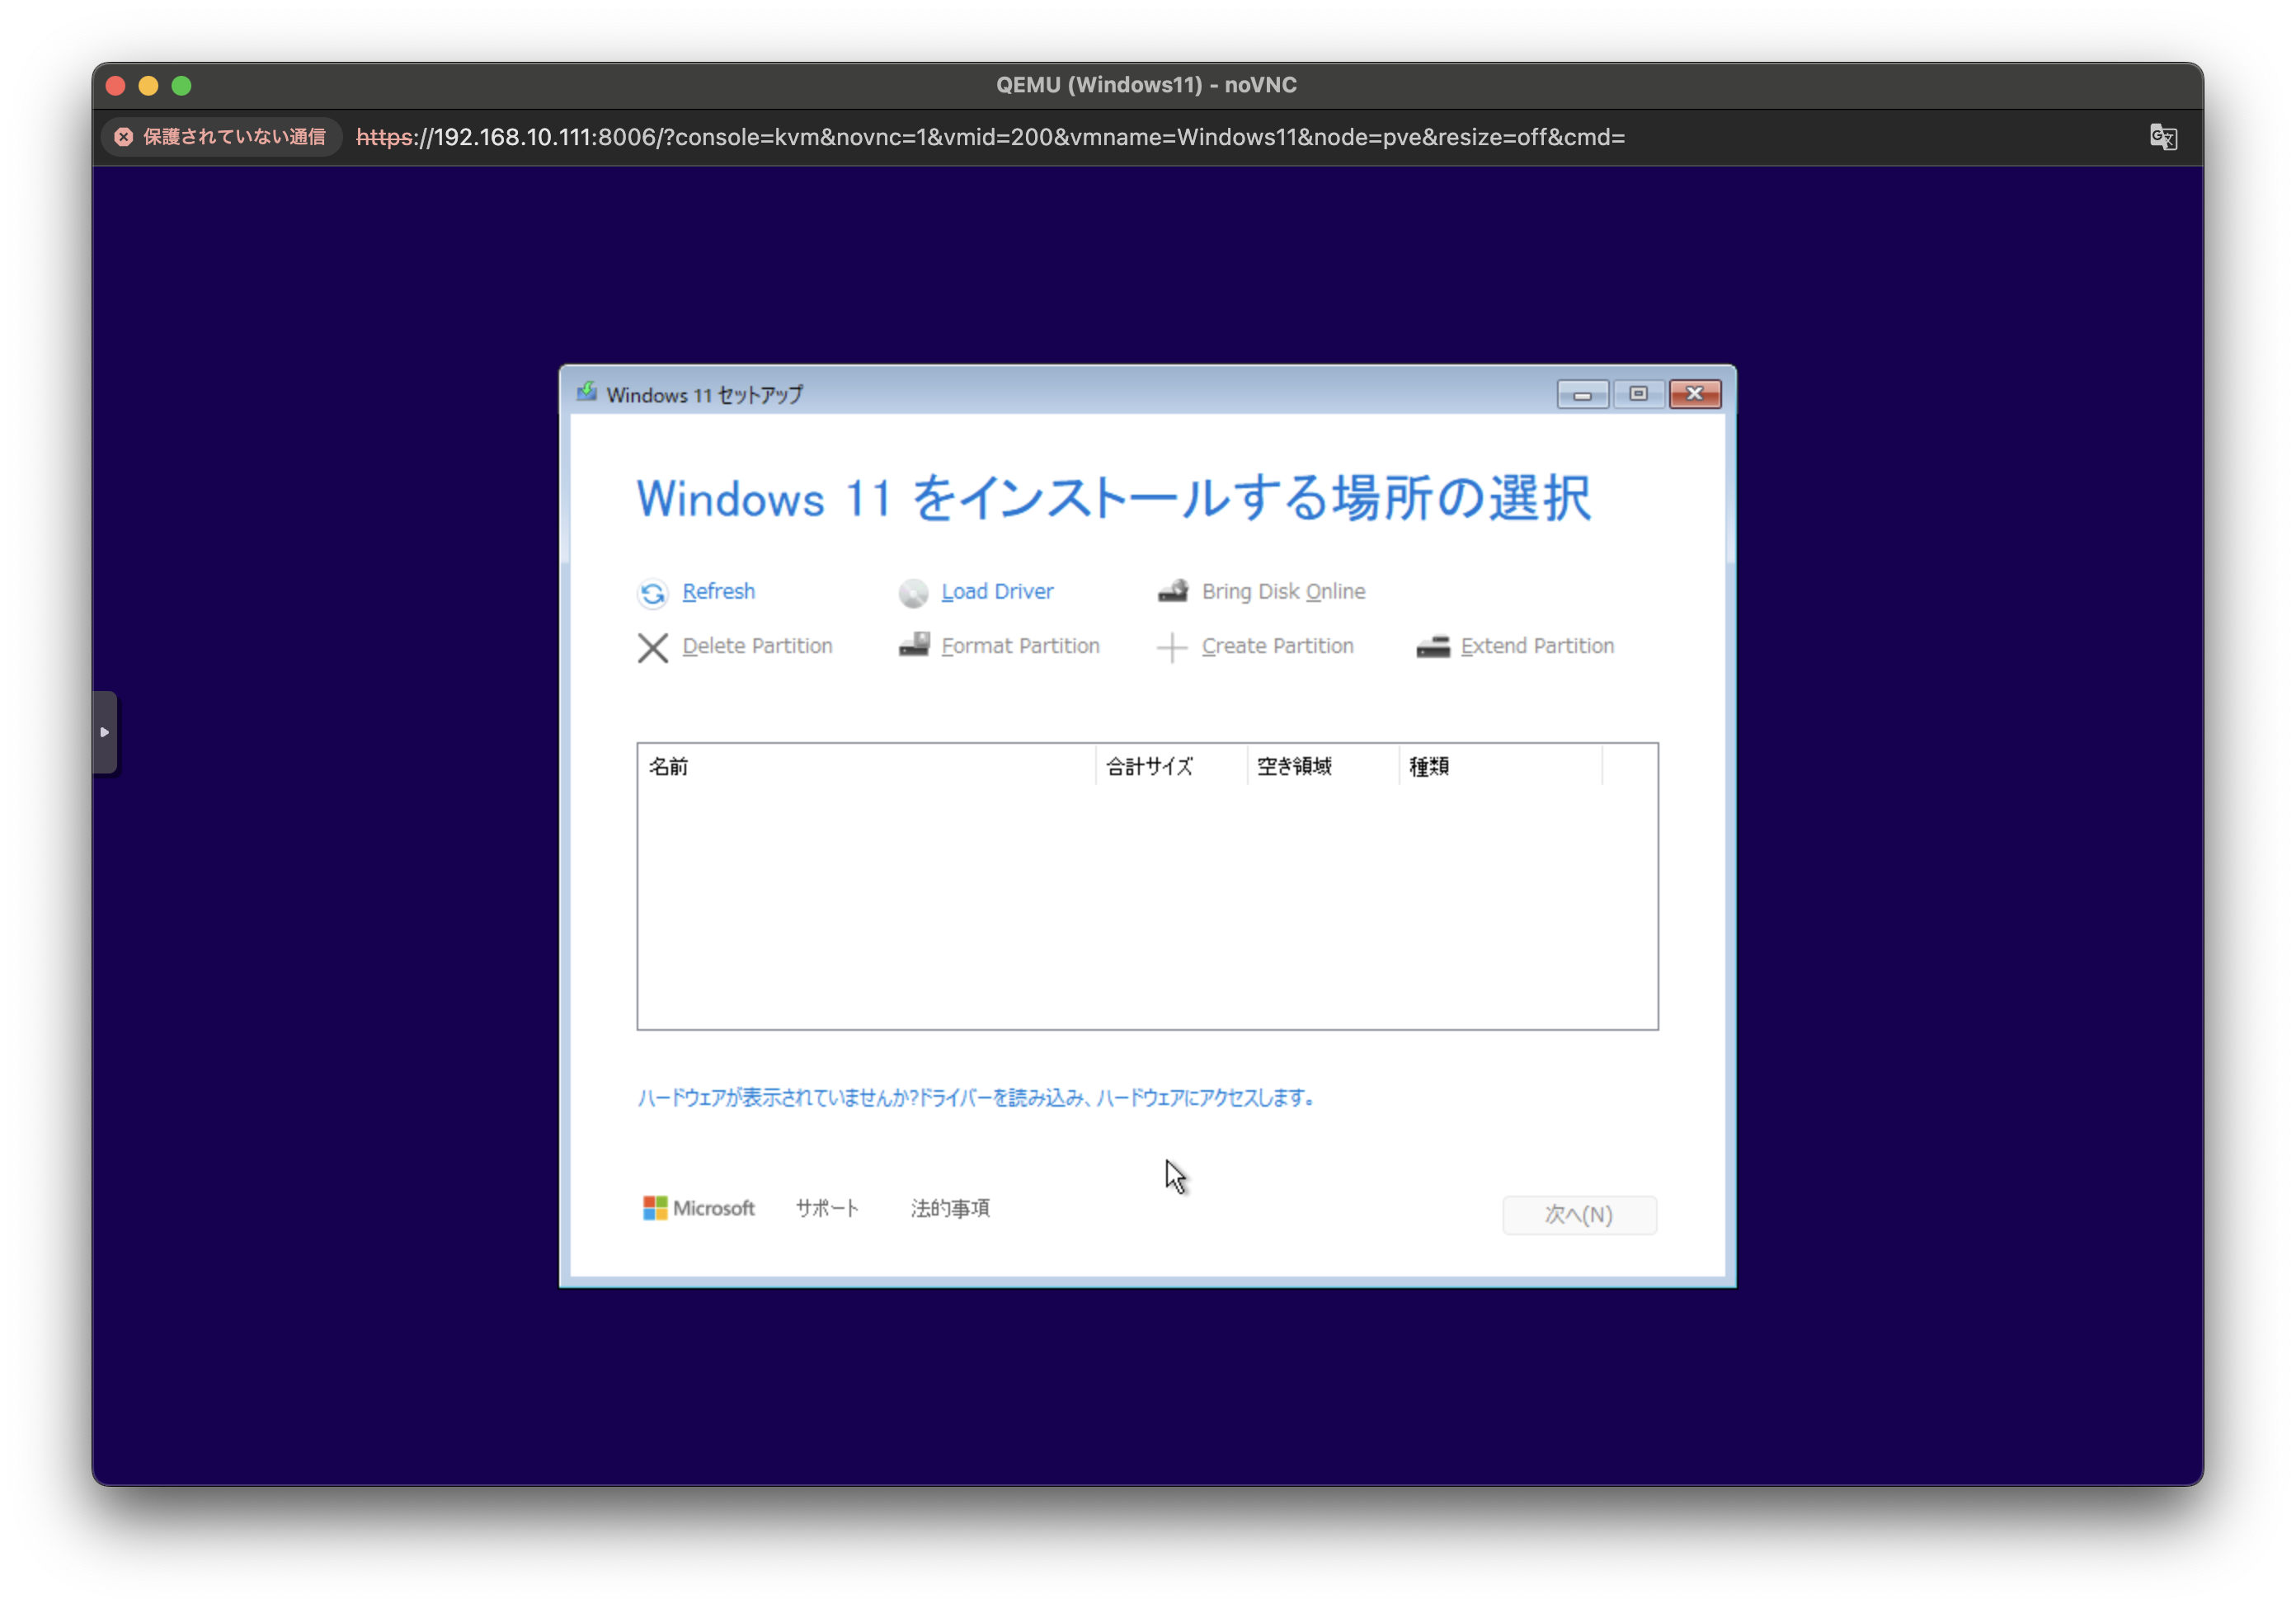This screenshot has width=2296, height=1608.
Task: Click the Delete Partition X icon
Action: (653, 647)
